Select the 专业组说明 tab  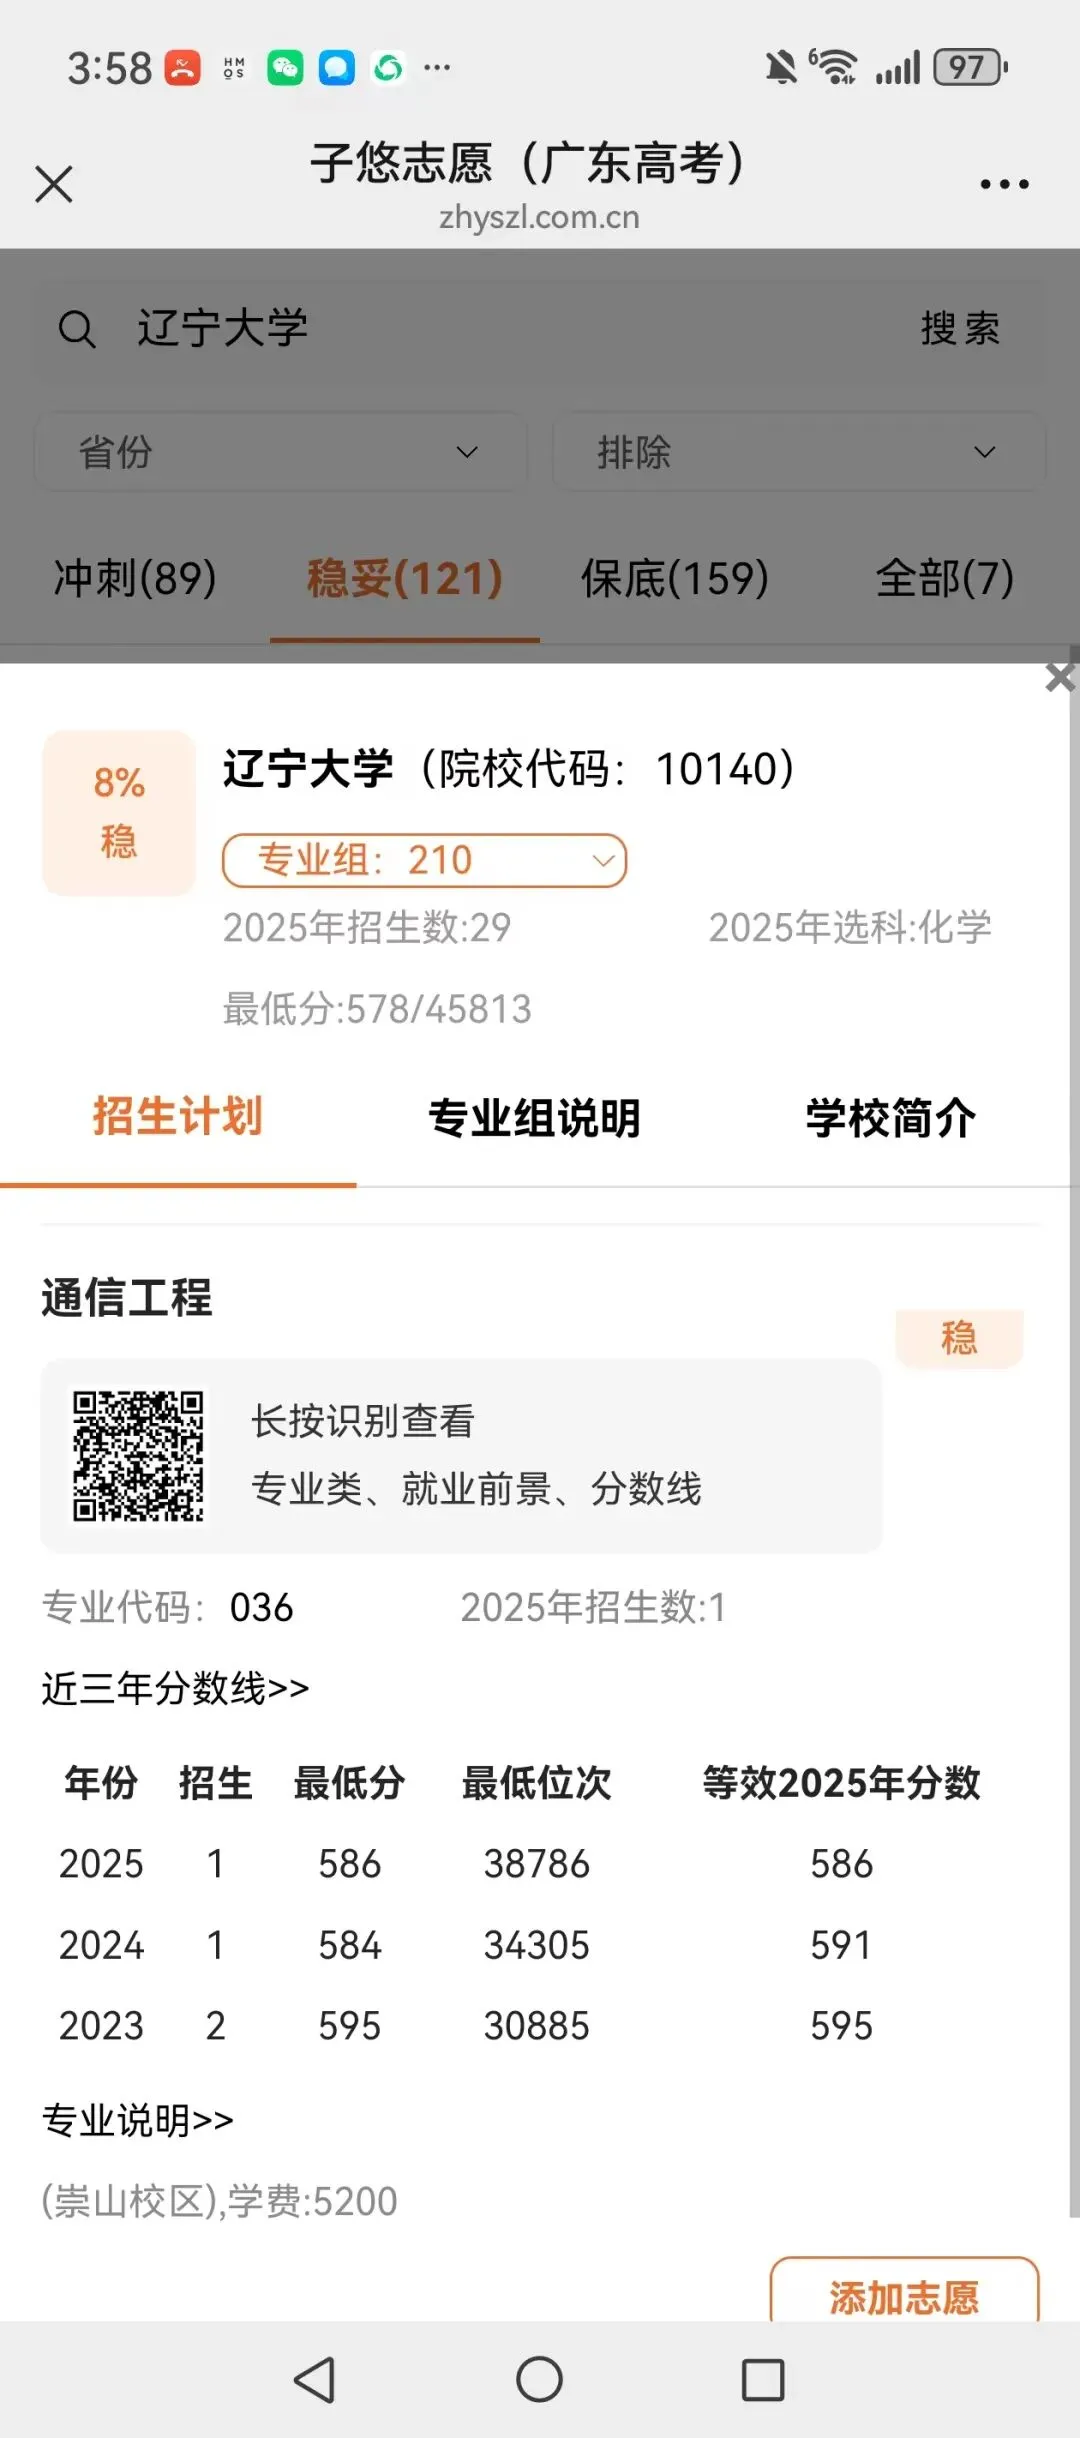pyautogui.click(x=534, y=1118)
